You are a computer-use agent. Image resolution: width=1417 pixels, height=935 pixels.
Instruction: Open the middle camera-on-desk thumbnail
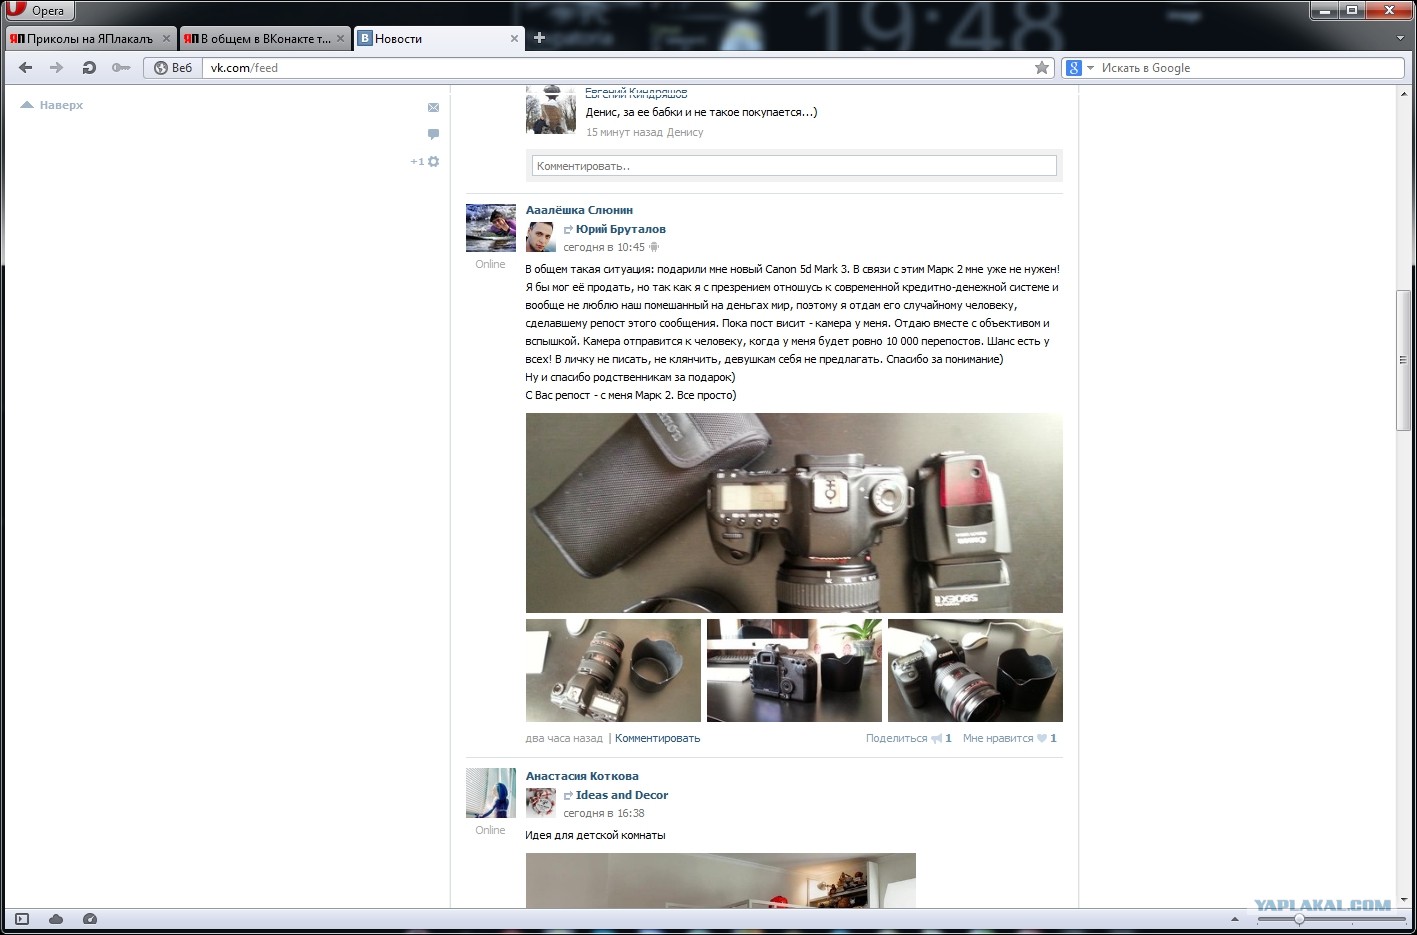794,670
